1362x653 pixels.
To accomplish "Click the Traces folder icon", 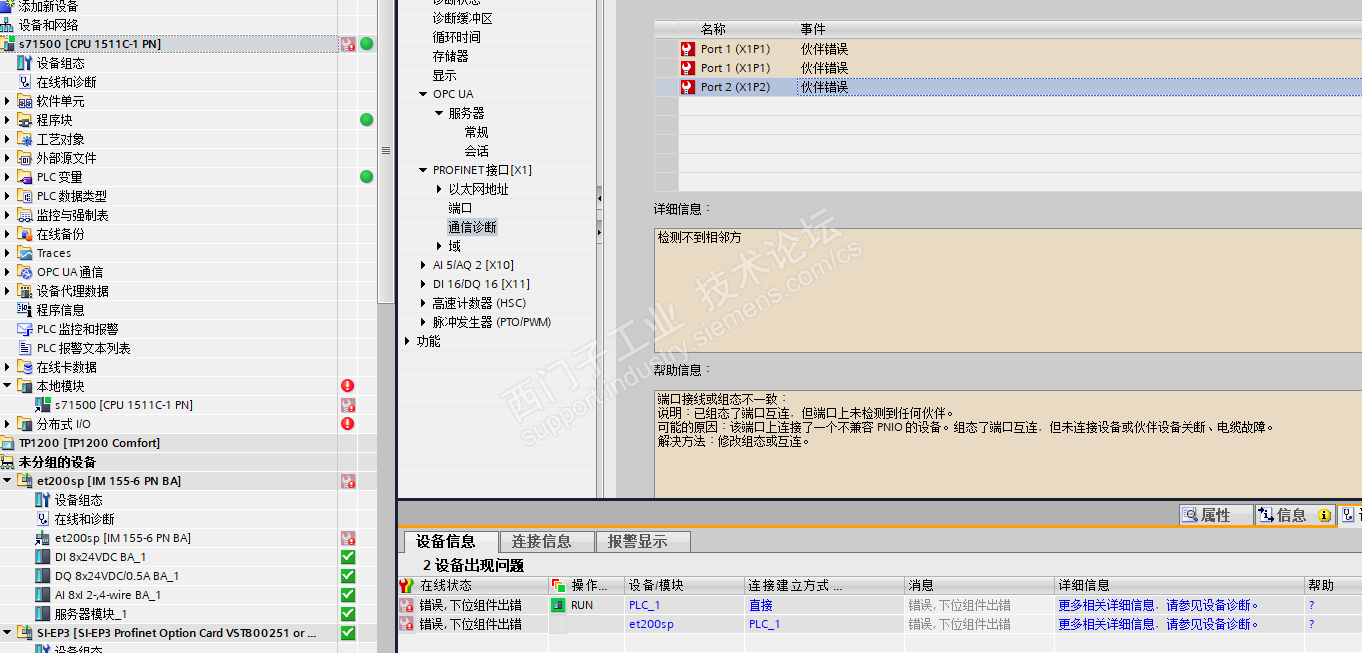I will tap(25, 253).
